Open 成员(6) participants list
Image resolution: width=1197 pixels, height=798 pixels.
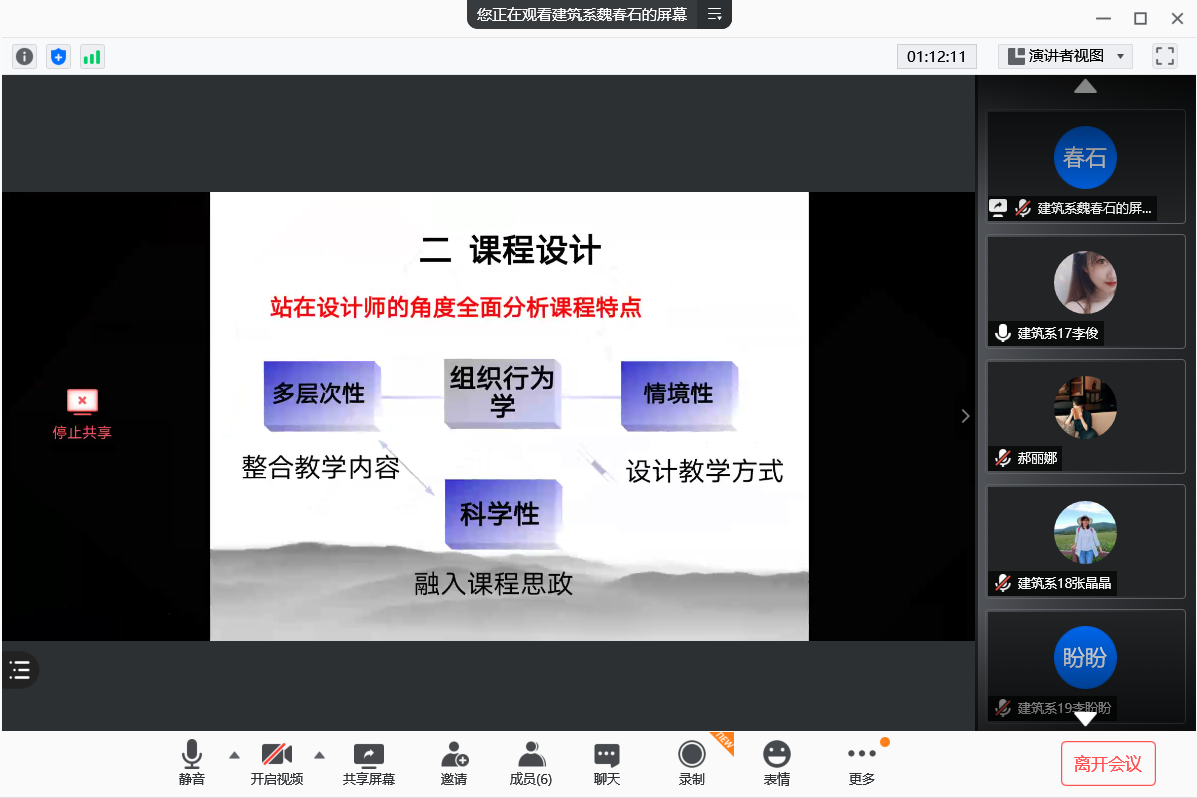(x=530, y=763)
